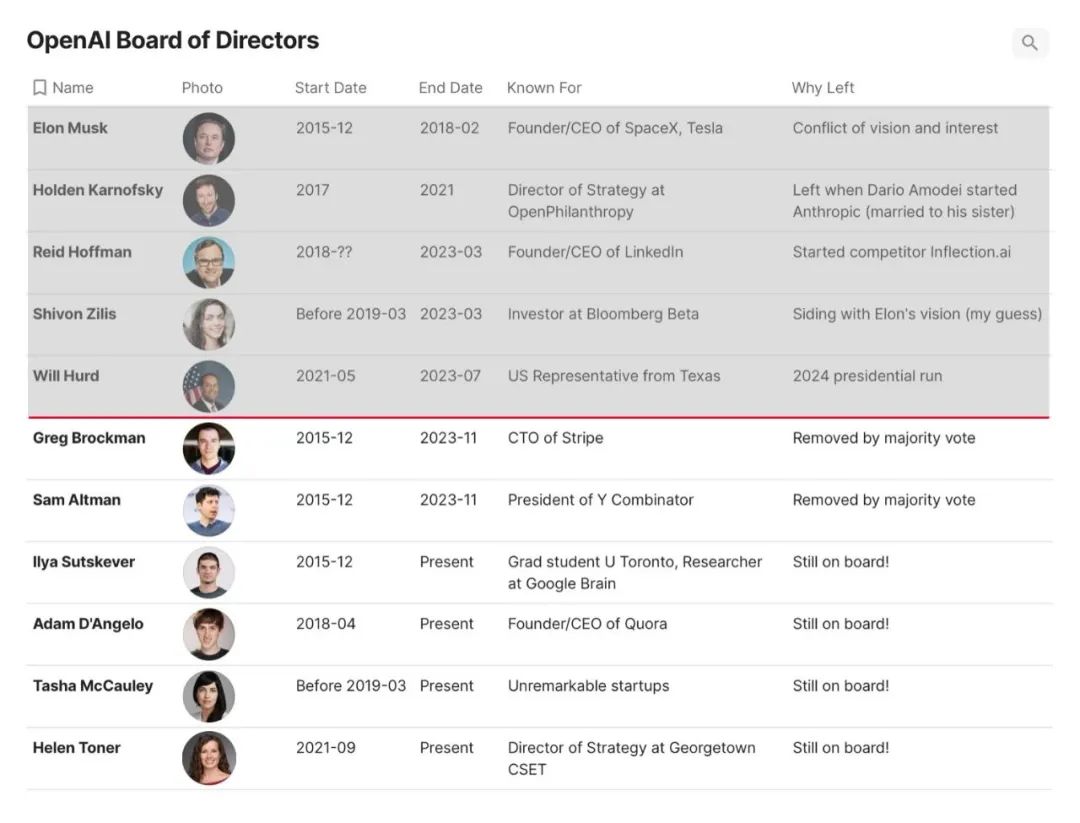Screen dimensions: 1080x823
Task: Click the photo in the Will Hurd row
Action: [x=209, y=387]
